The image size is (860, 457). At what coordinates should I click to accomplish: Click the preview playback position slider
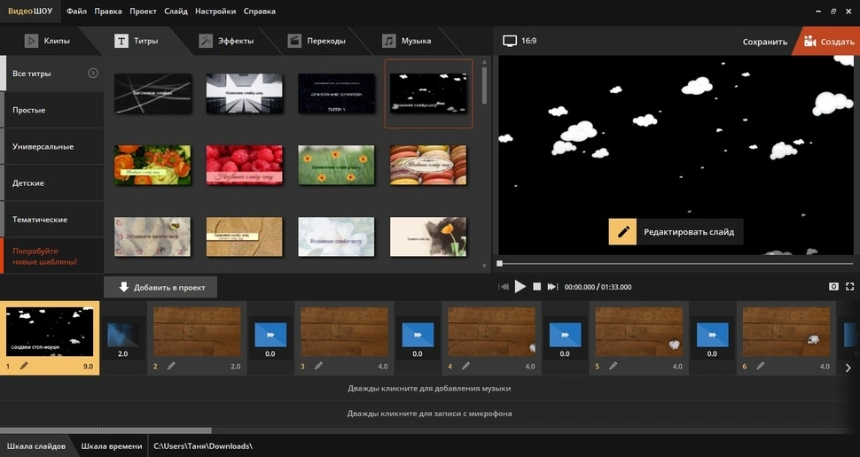coord(676,264)
